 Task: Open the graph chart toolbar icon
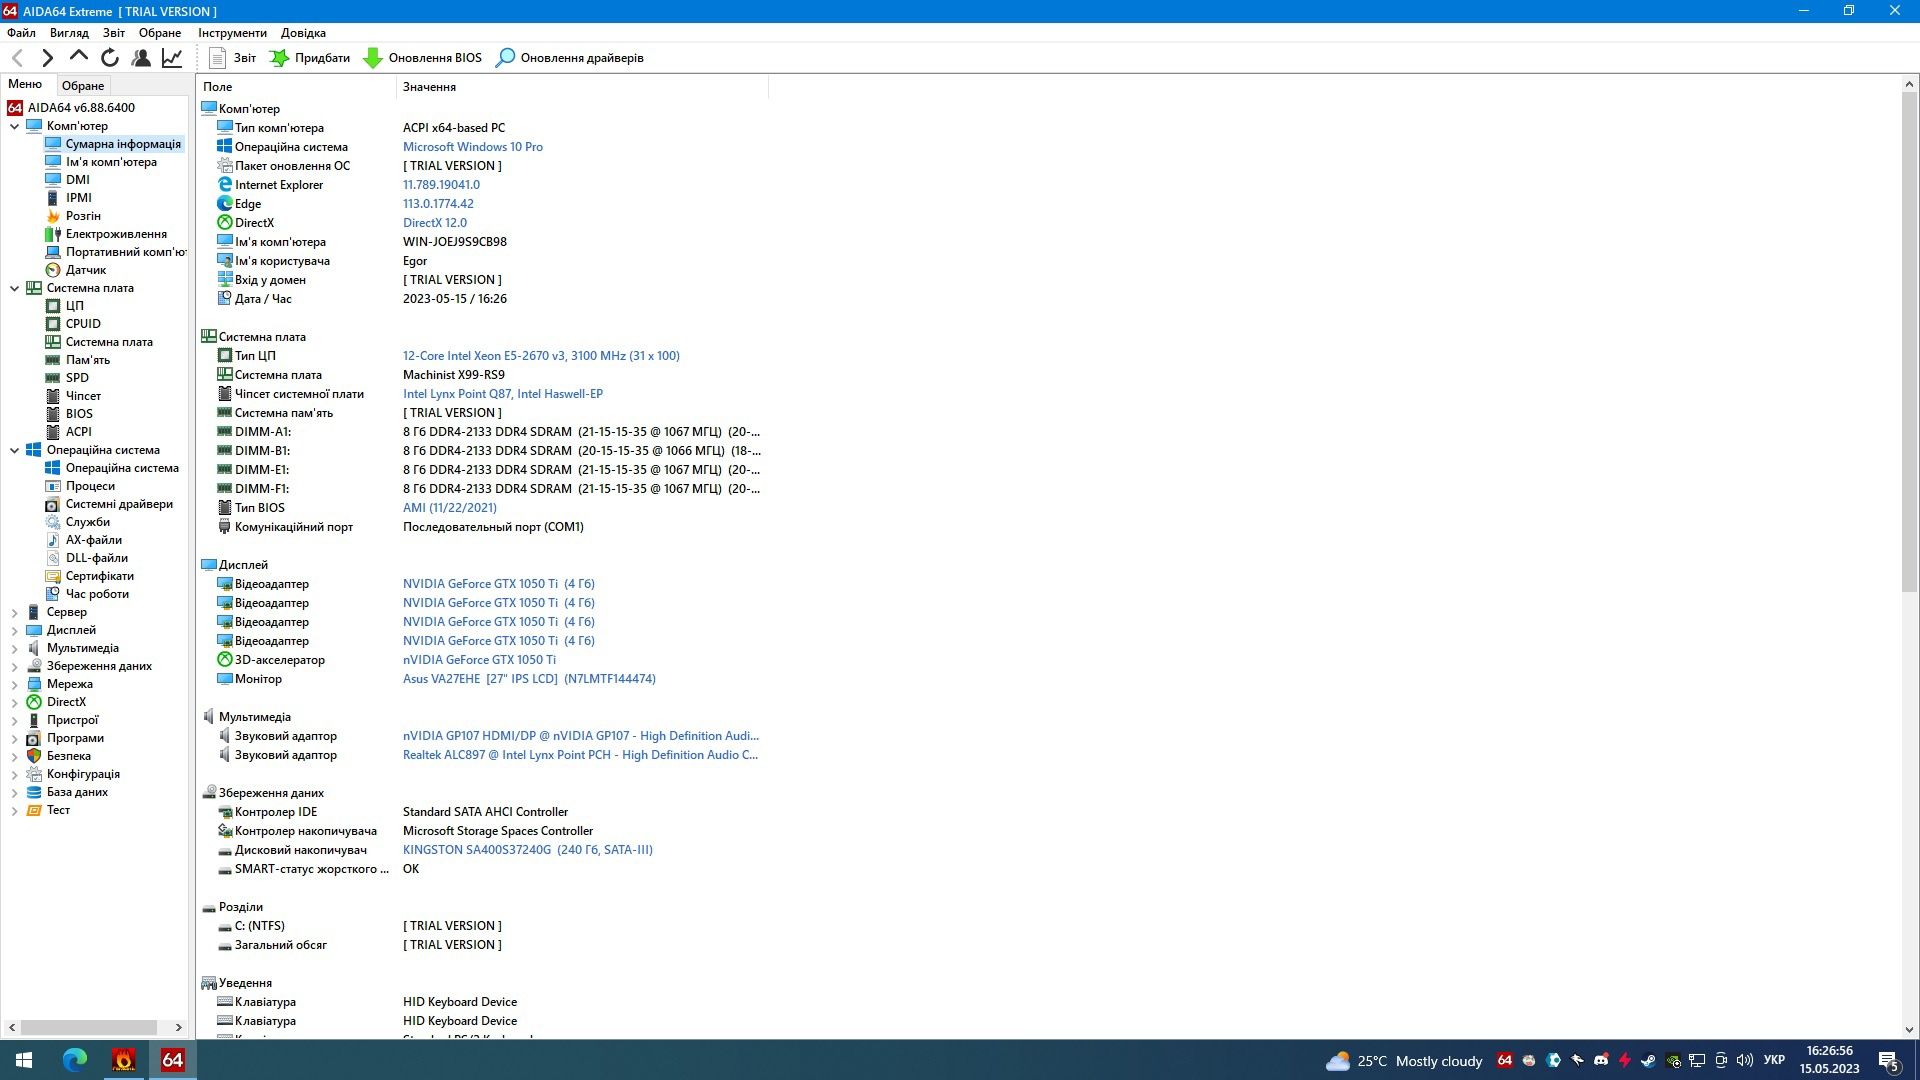click(172, 58)
